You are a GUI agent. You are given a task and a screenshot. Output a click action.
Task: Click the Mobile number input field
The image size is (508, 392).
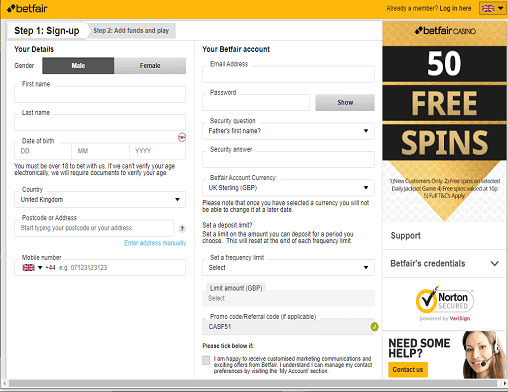click(x=100, y=267)
